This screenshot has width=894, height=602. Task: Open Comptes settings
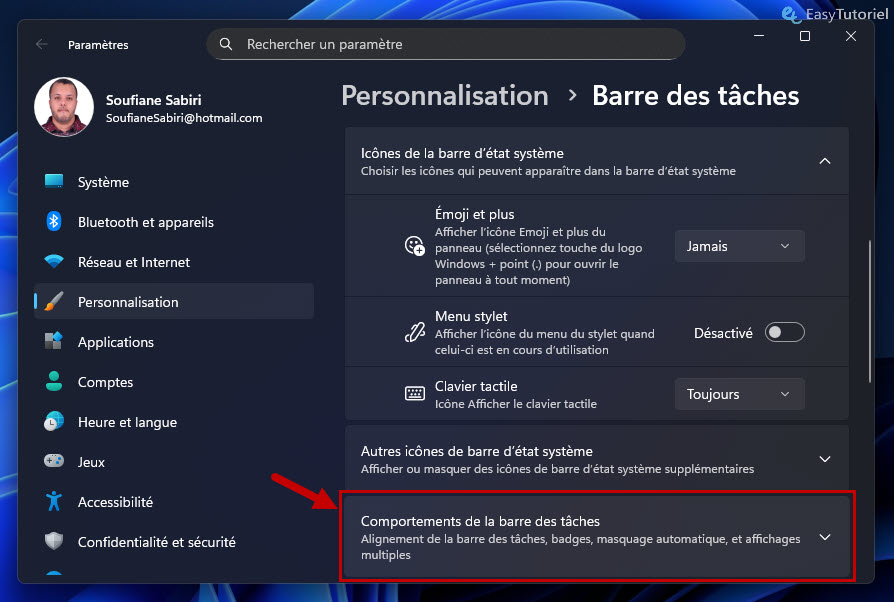coord(105,382)
